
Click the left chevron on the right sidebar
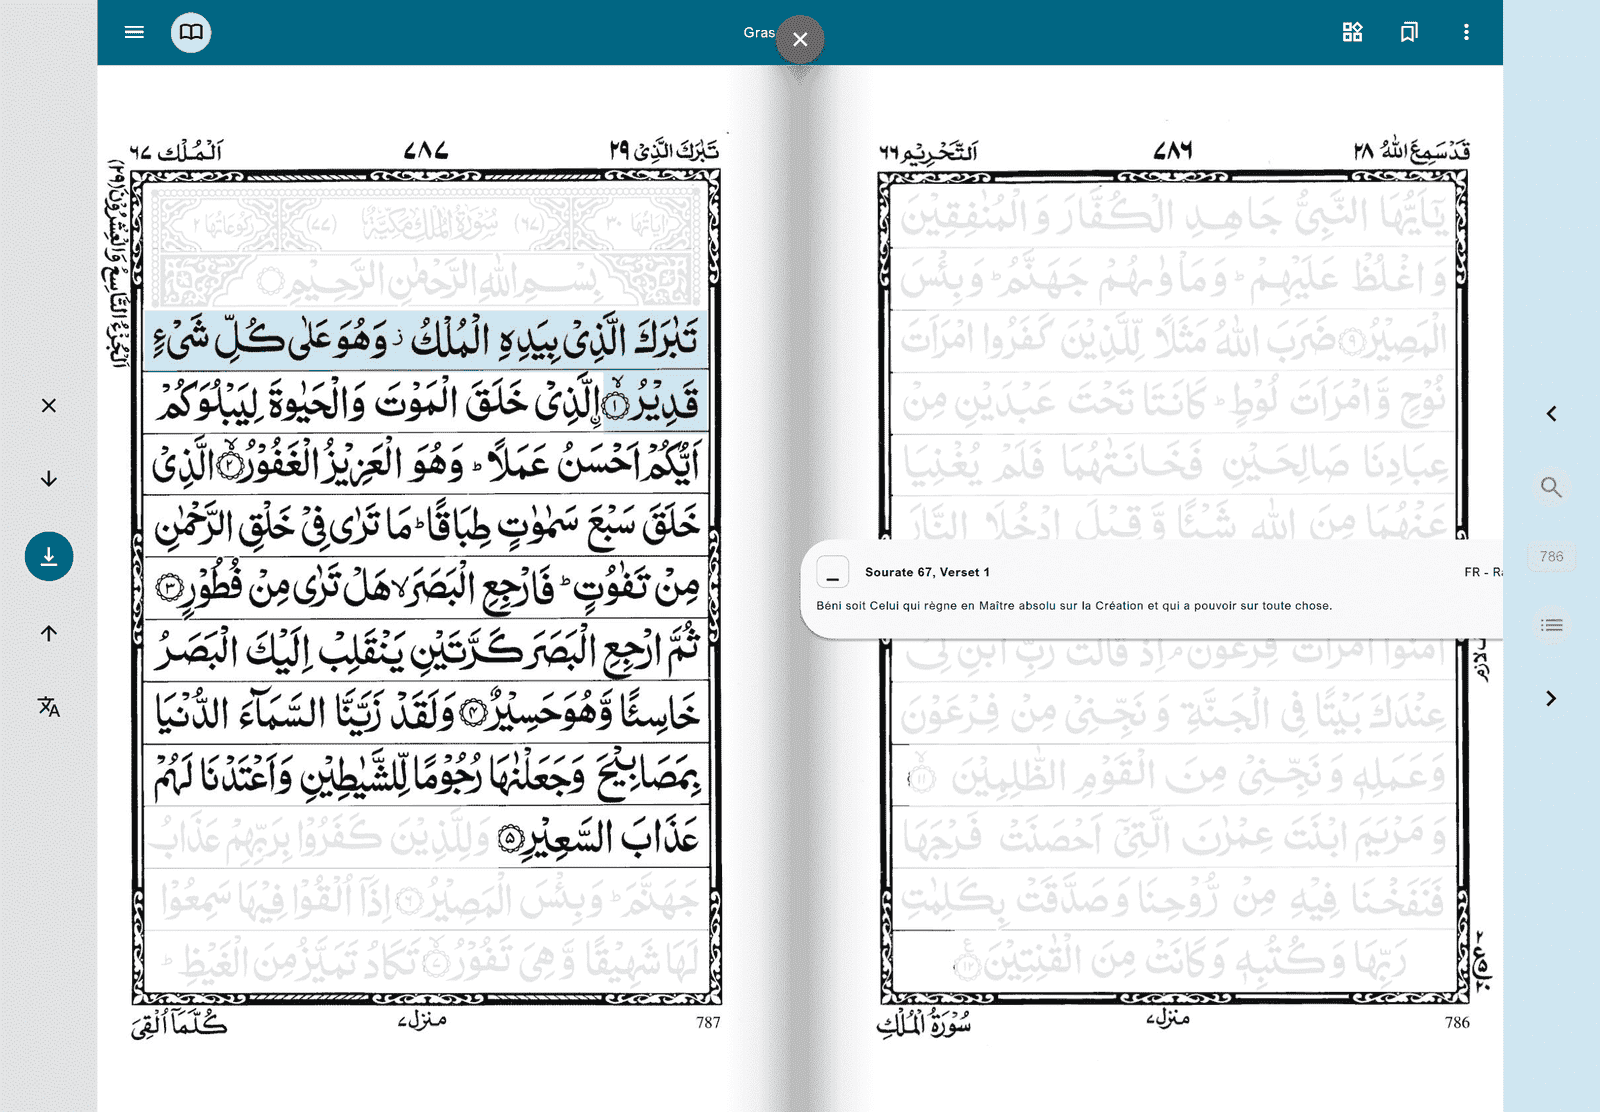coord(1551,413)
